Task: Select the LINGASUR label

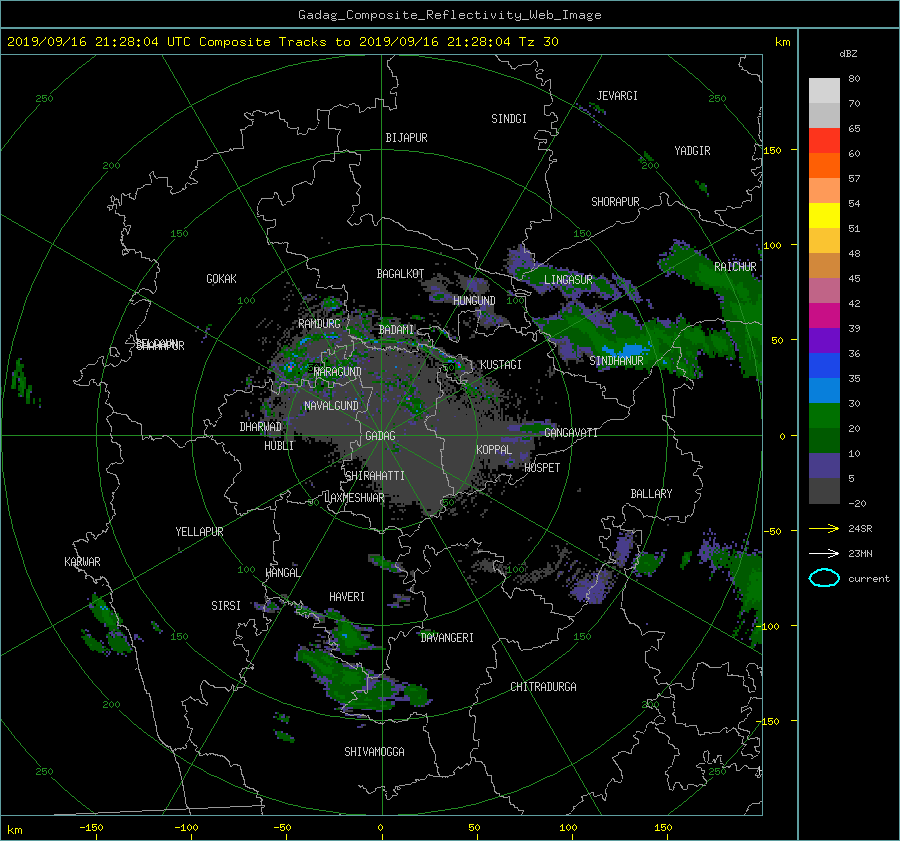Action: 568,280
